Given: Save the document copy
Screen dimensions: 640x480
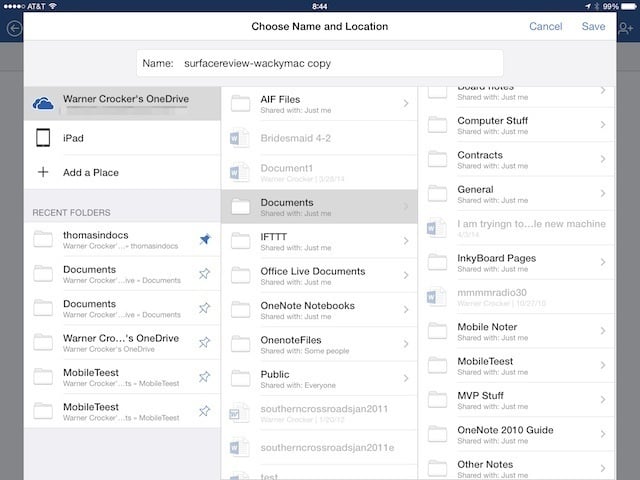Looking at the screenshot, I should pos(593,27).
